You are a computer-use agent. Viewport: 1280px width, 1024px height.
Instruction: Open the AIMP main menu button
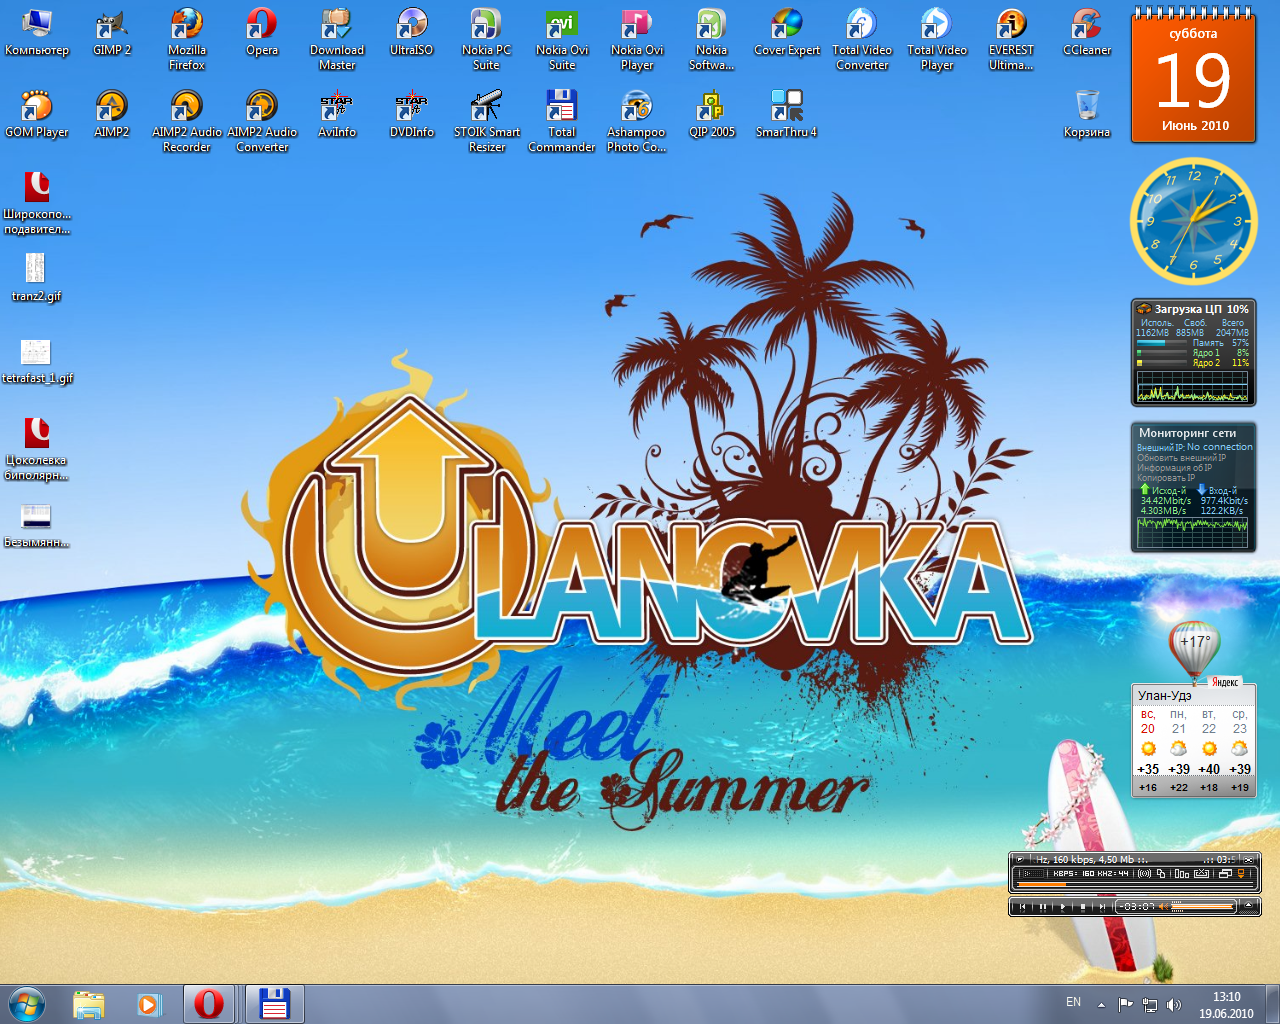coord(1020,859)
